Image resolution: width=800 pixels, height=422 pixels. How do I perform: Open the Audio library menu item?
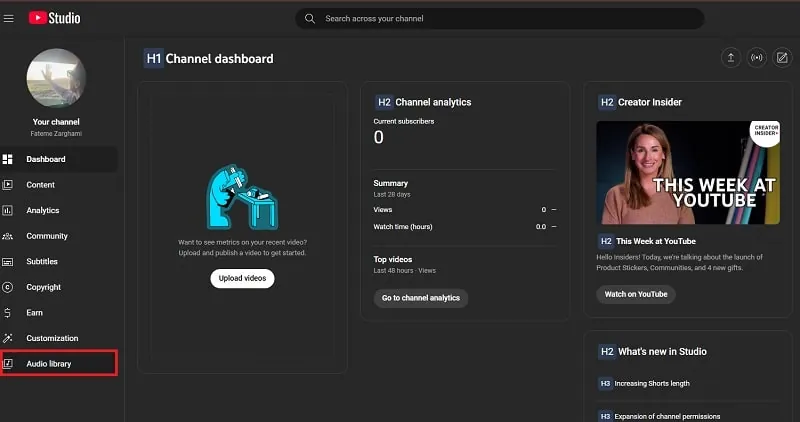pos(59,363)
